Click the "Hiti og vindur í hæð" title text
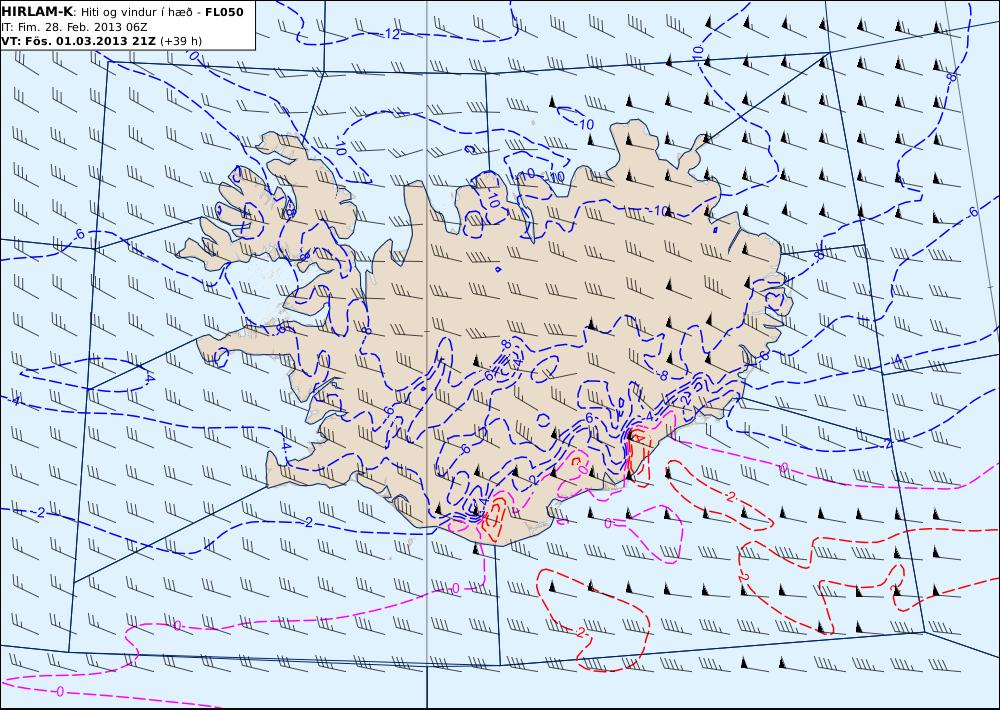Image resolution: width=1000 pixels, height=710 pixels. pyautogui.click(x=135, y=11)
